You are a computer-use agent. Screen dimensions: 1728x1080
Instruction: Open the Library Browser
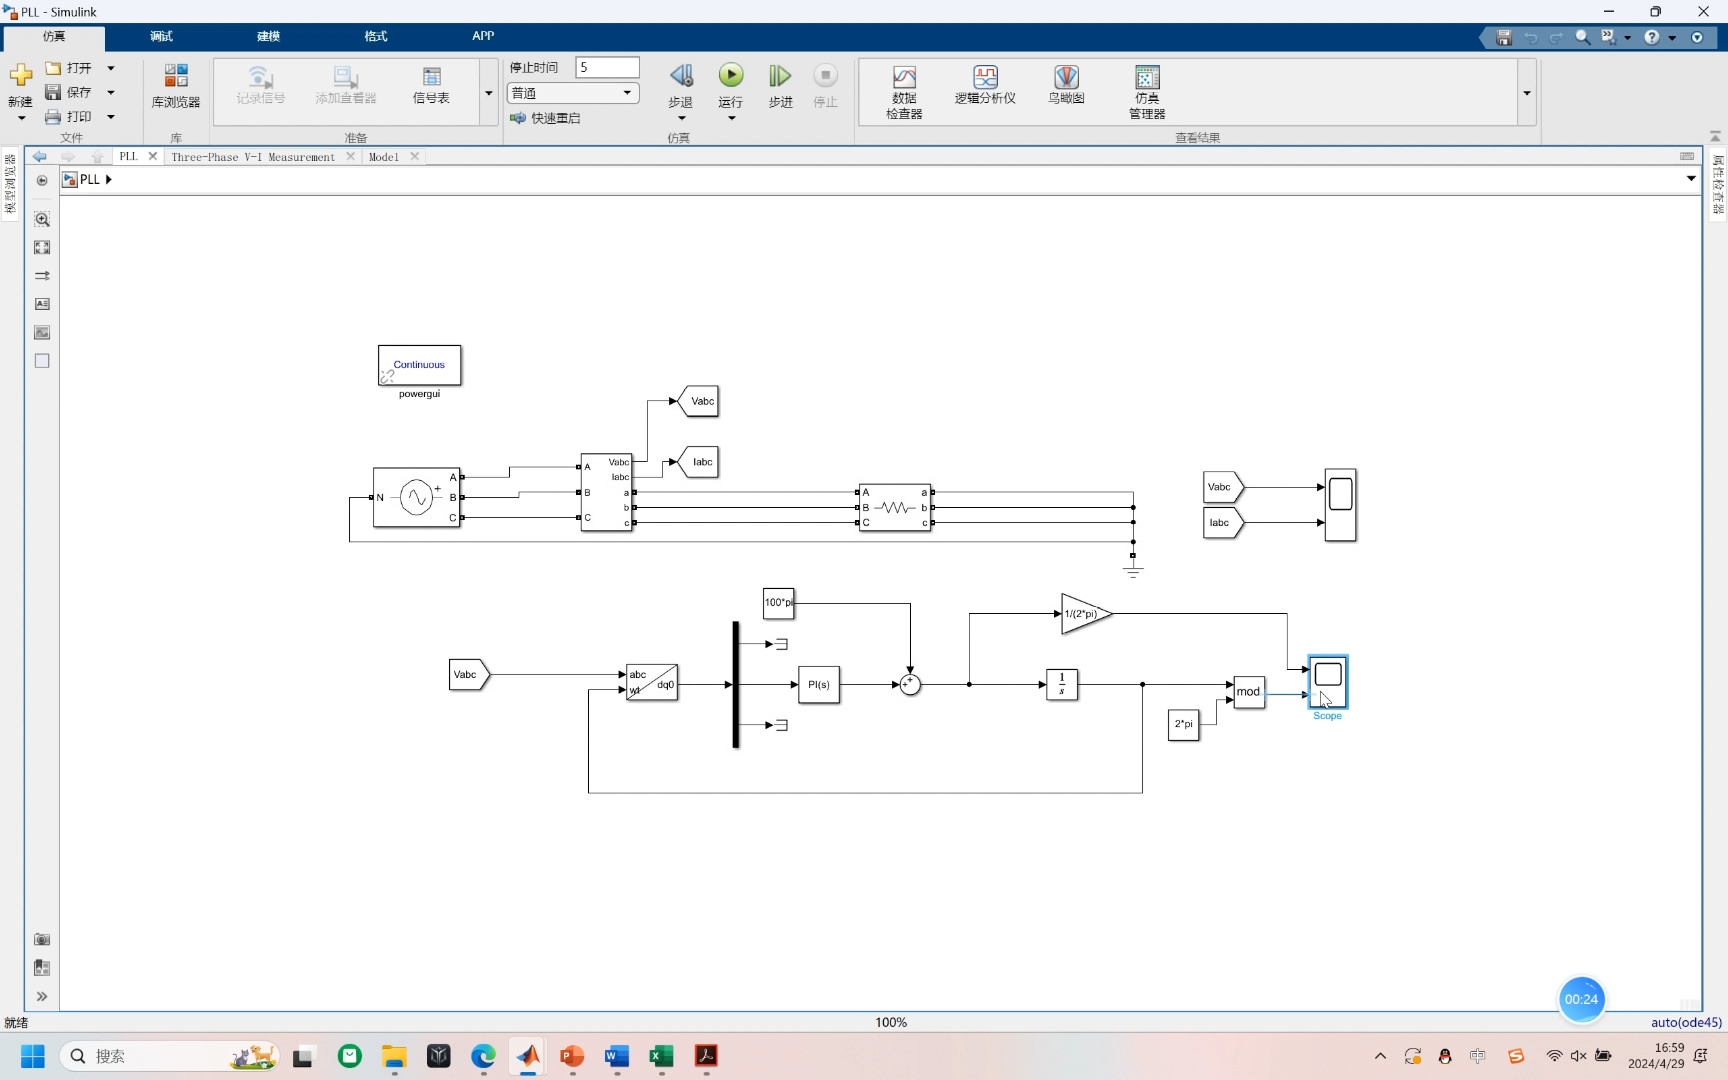(x=176, y=86)
